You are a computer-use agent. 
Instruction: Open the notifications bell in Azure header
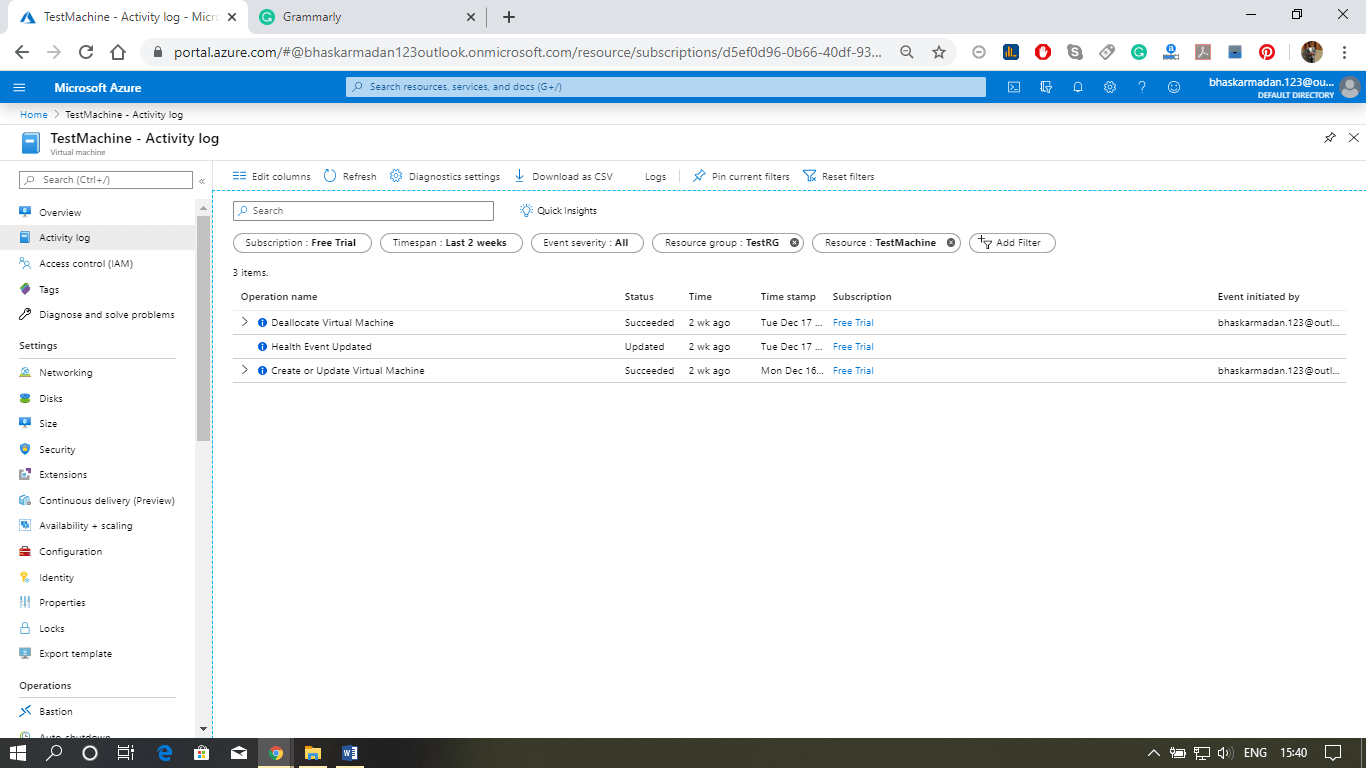pos(1078,87)
